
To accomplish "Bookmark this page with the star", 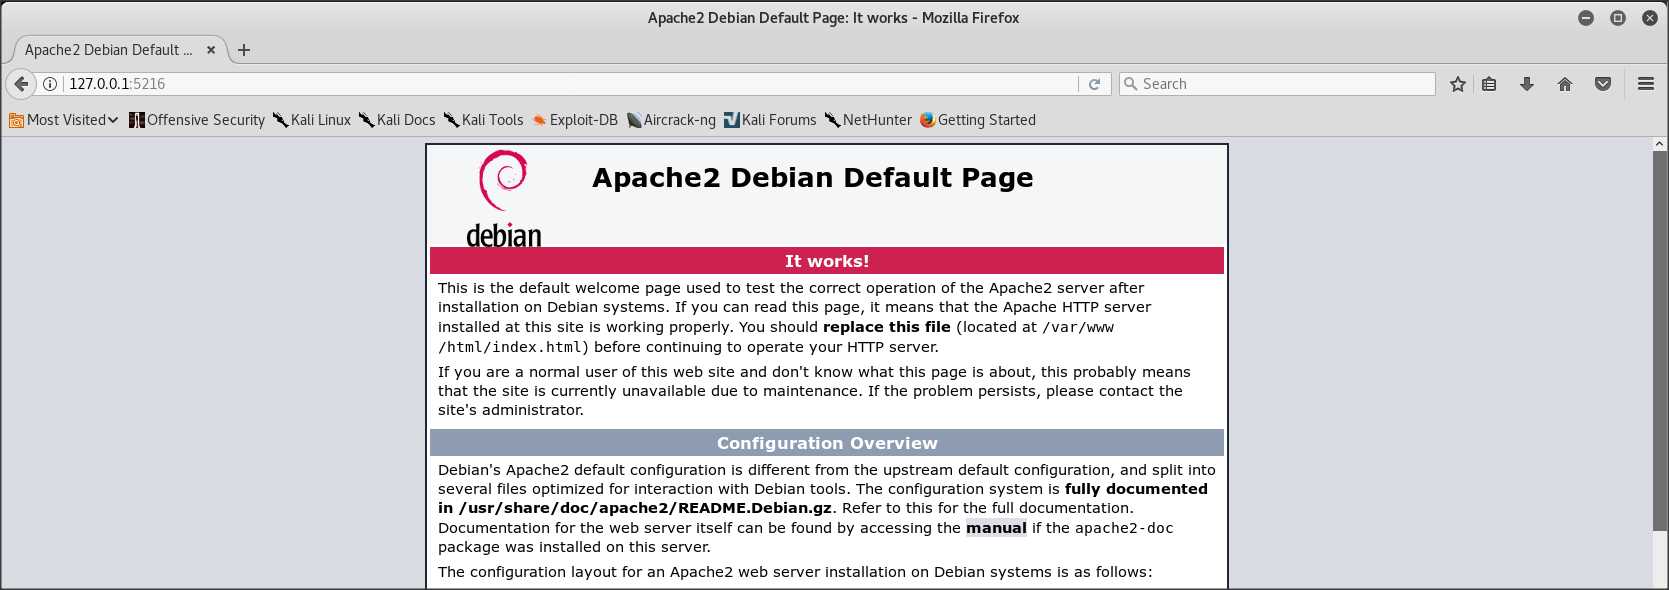I will [x=1458, y=84].
